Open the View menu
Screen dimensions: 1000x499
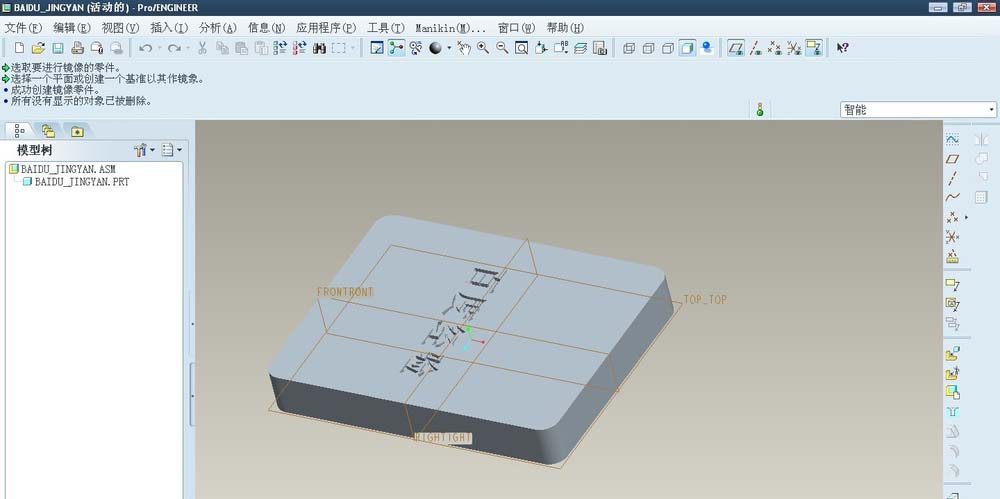click(121, 27)
